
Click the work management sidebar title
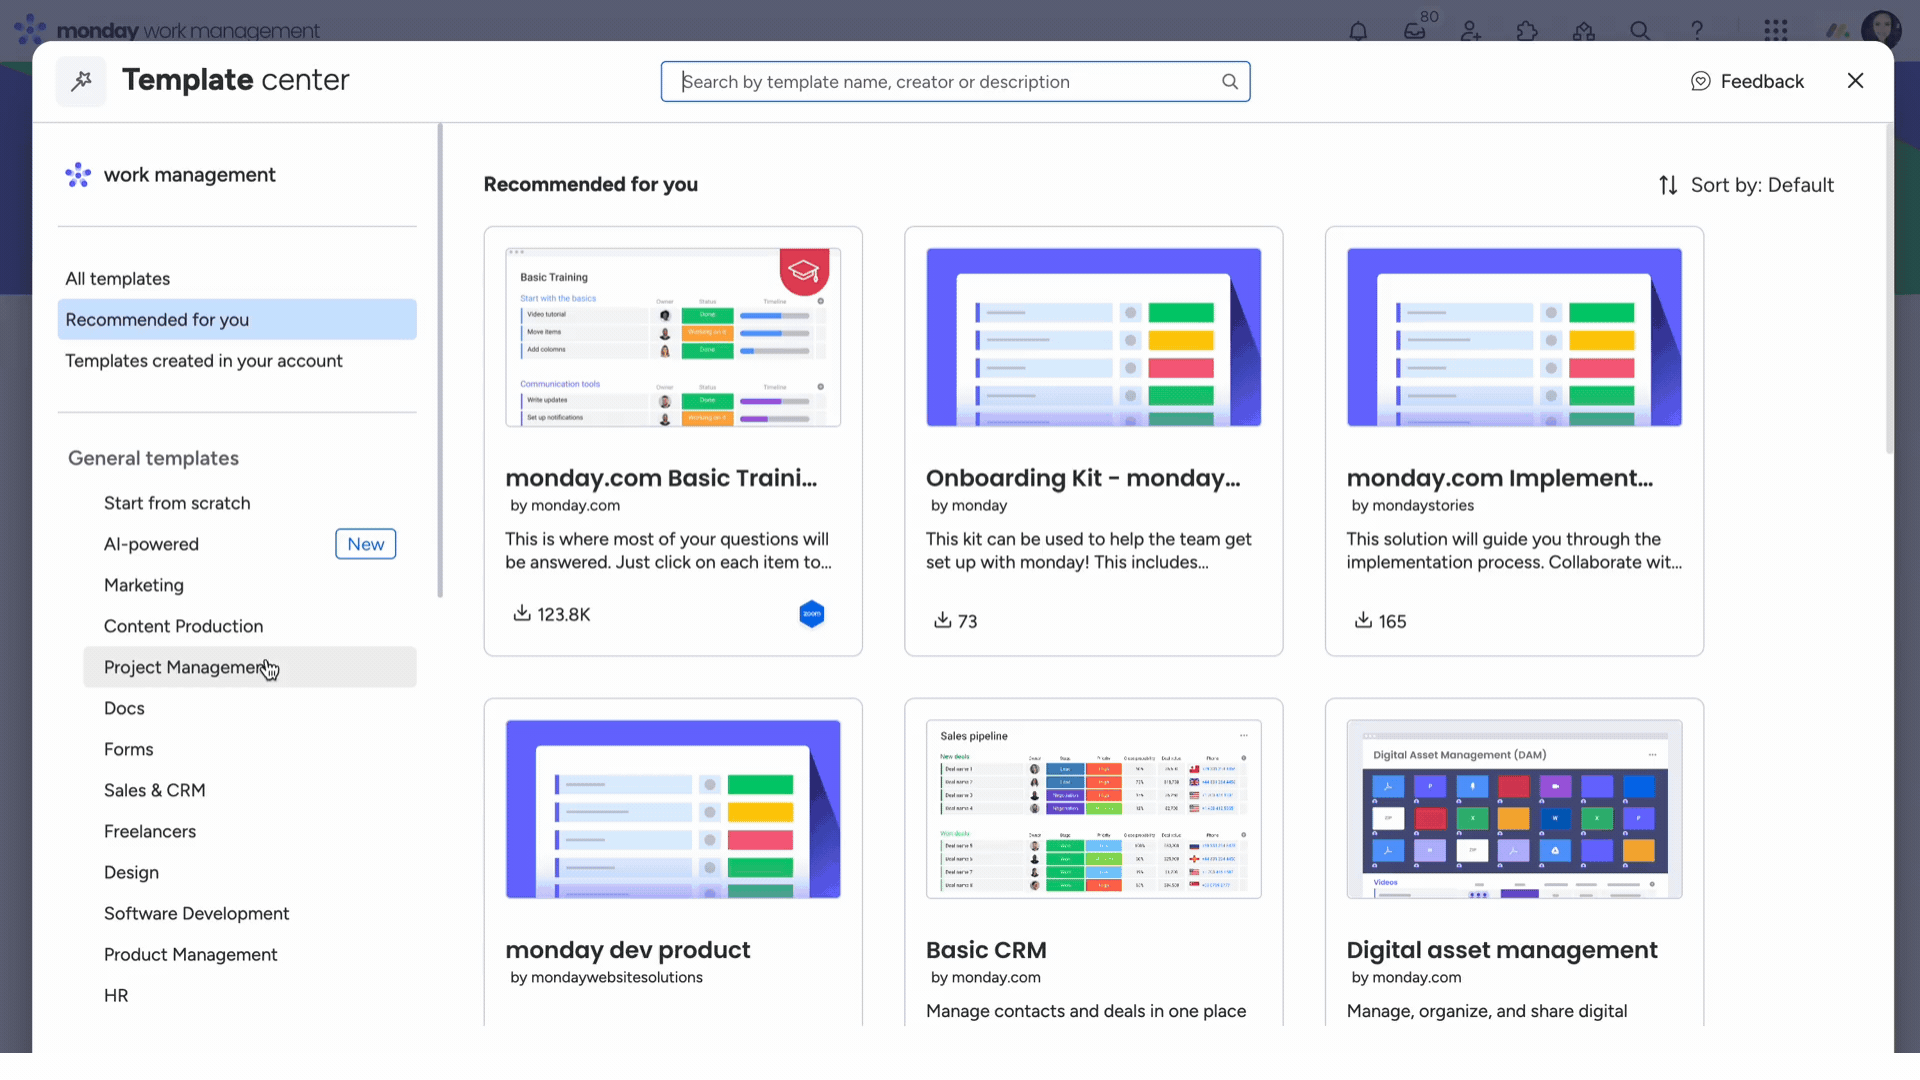tap(190, 175)
